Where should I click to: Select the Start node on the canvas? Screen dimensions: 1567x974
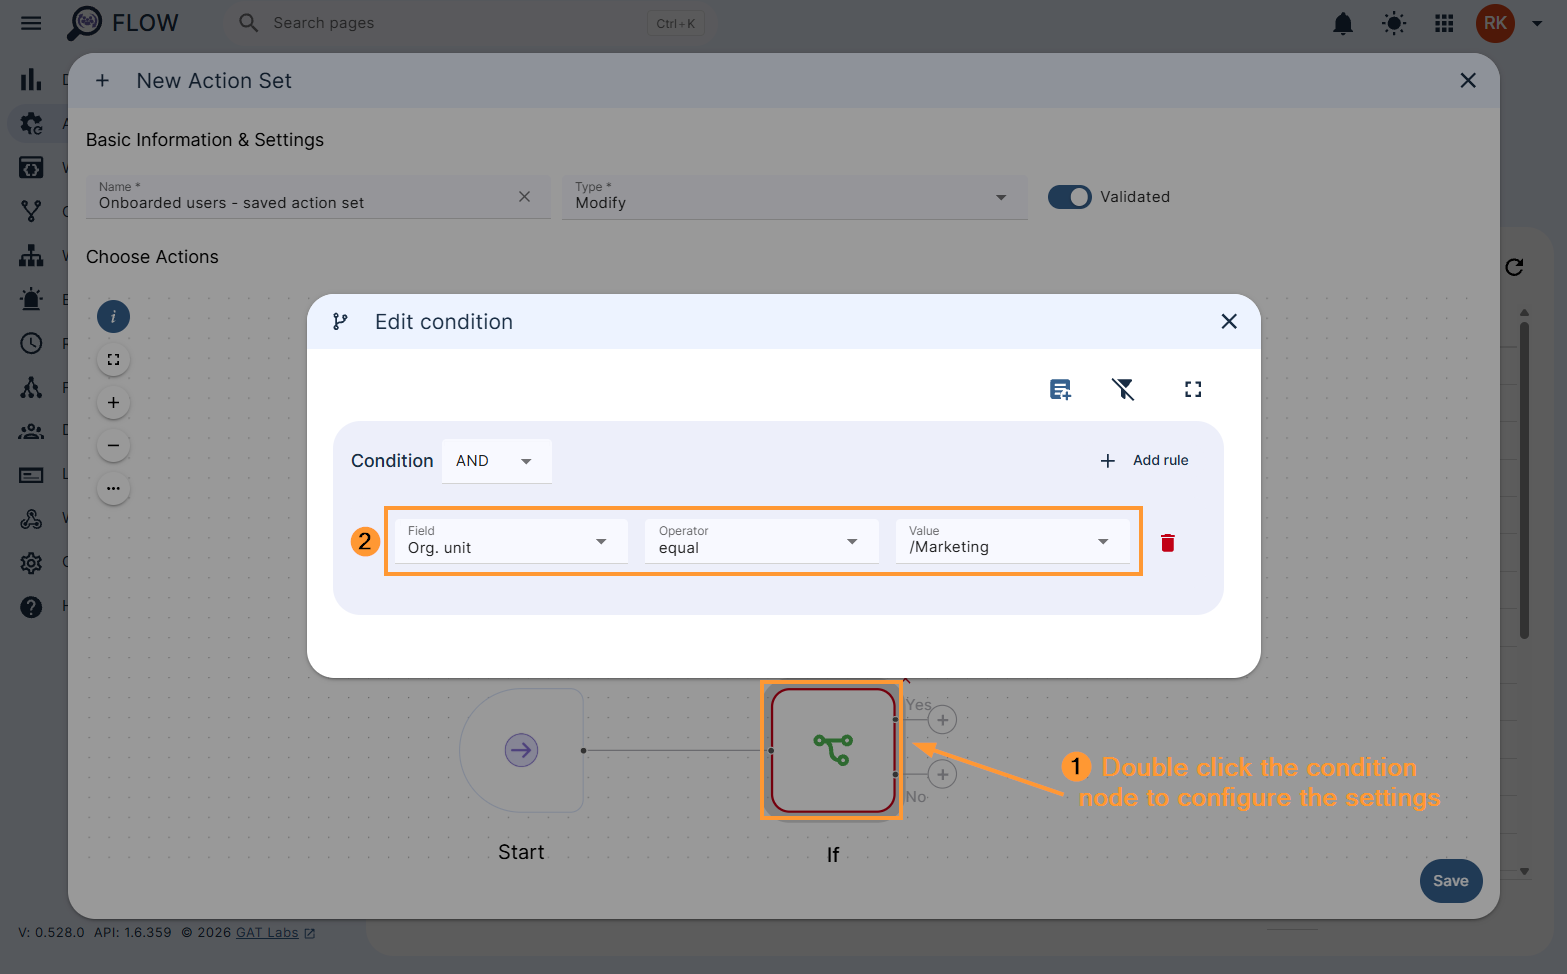(521, 750)
